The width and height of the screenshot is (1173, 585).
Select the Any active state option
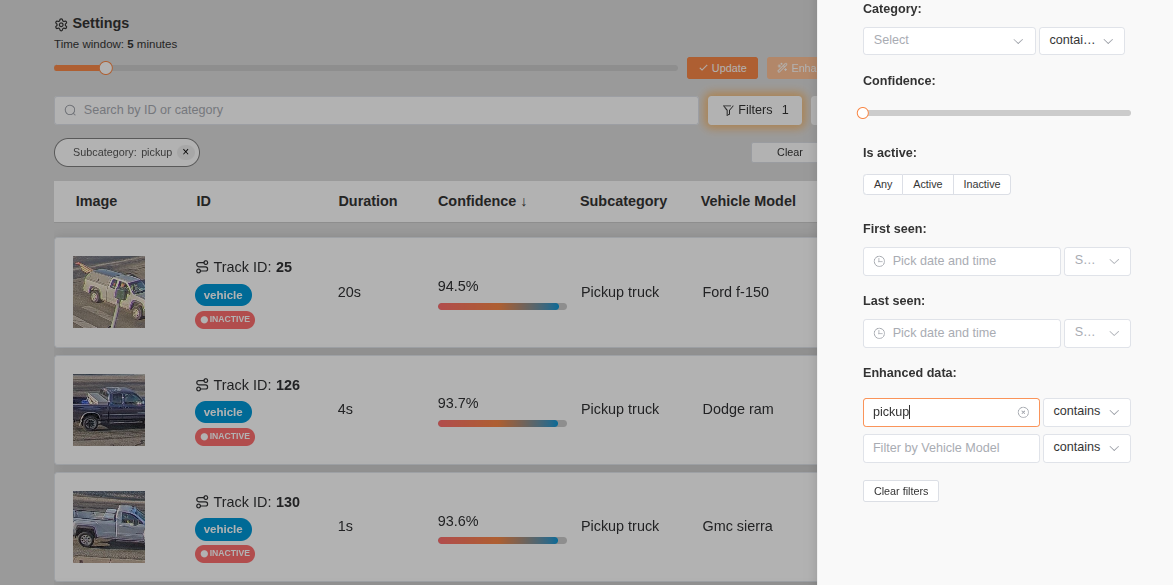883,184
